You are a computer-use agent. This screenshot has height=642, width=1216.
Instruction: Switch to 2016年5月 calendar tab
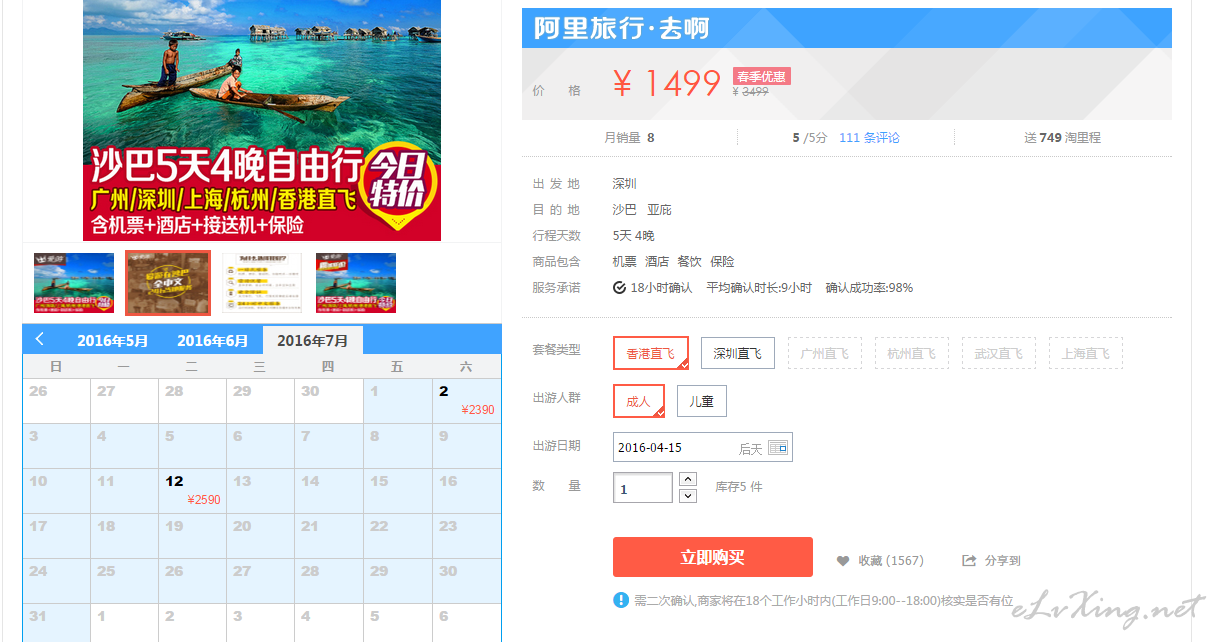[x=112, y=340]
